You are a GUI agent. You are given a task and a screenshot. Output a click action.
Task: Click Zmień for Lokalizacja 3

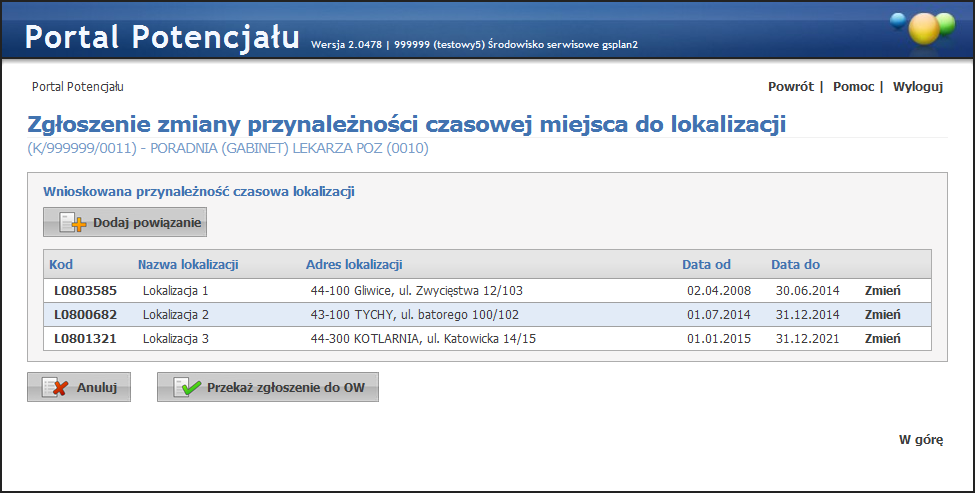pyautogui.click(x=882, y=339)
